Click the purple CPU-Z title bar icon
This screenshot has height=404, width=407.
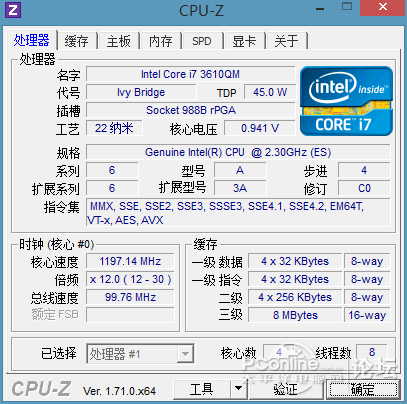click(x=13, y=10)
